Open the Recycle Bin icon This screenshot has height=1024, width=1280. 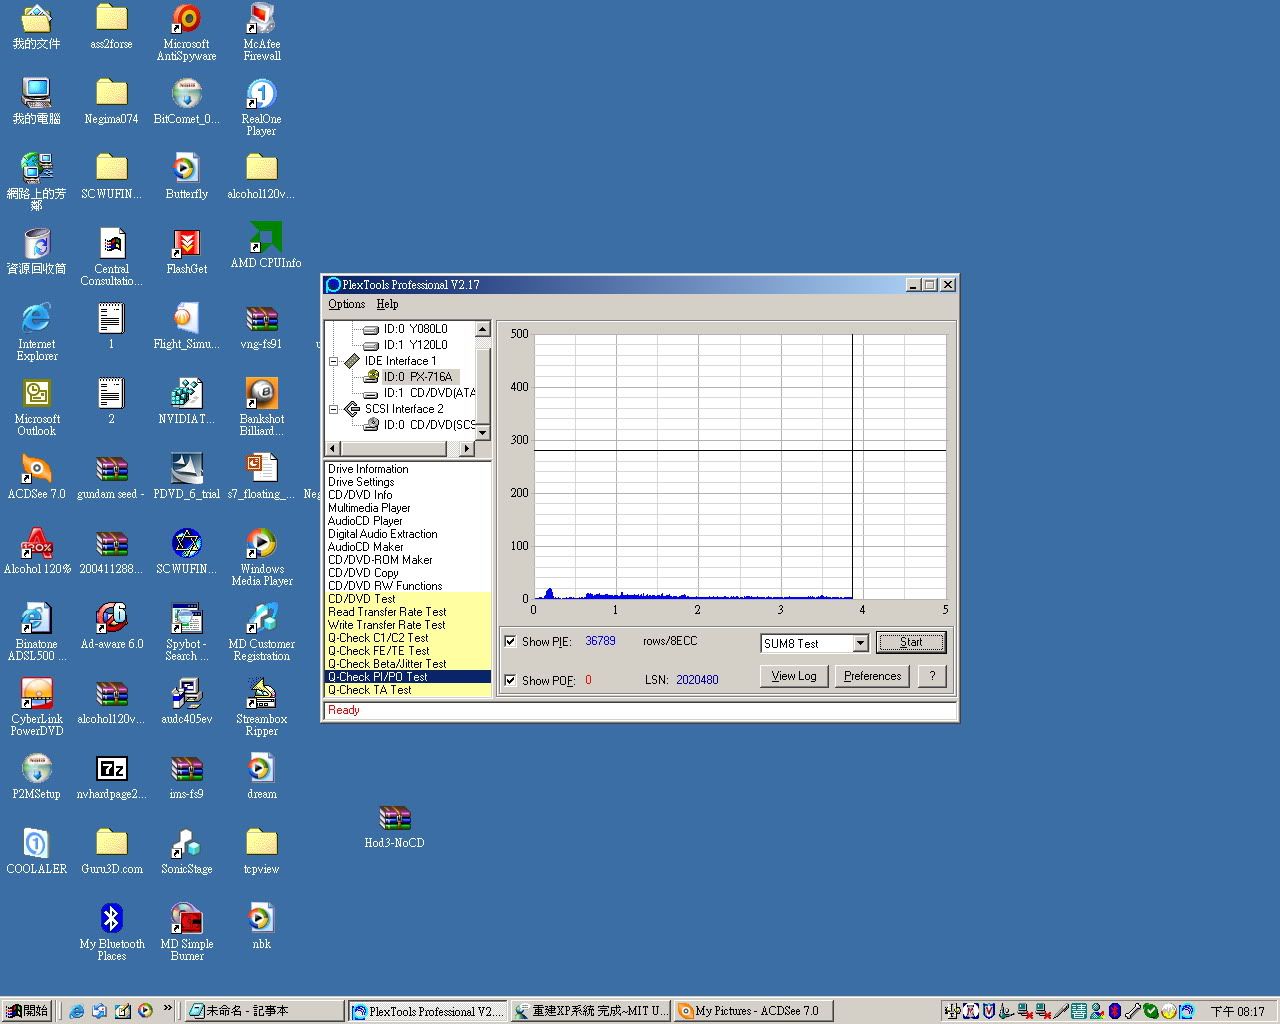[x=37, y=251]
